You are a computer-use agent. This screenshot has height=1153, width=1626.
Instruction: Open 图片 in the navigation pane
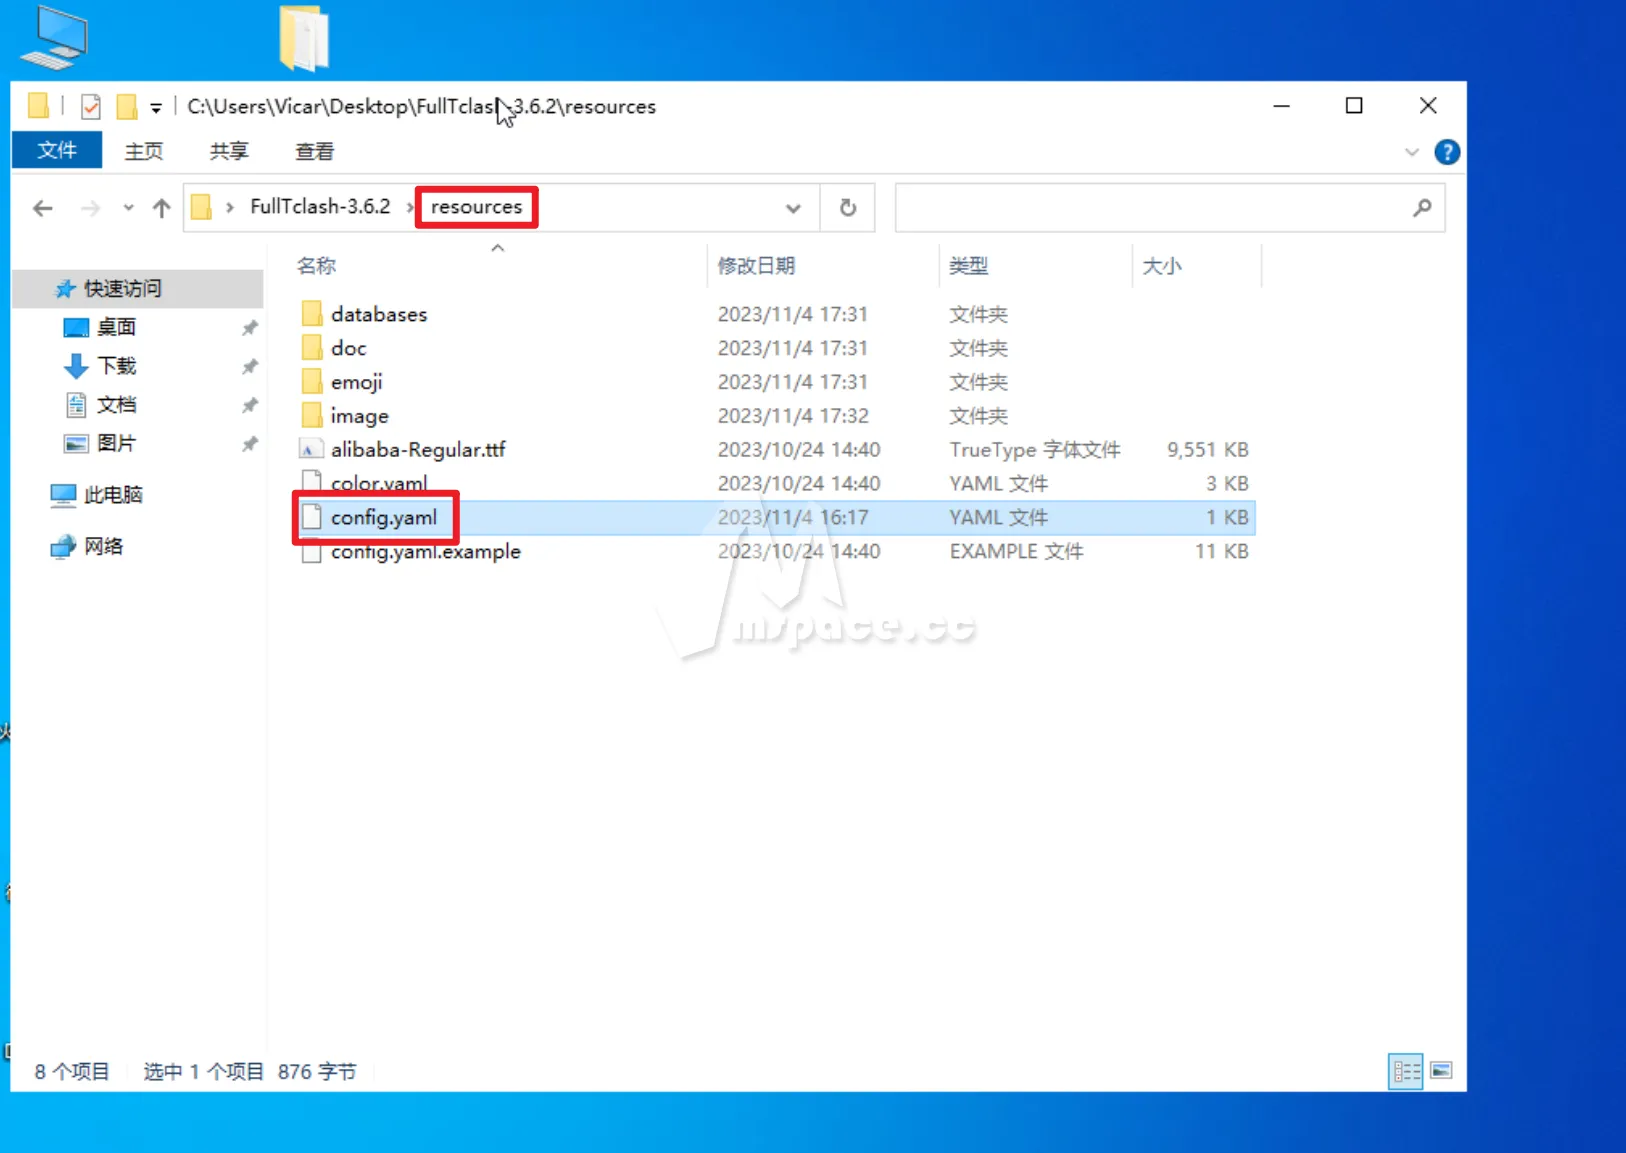[116, 443]
